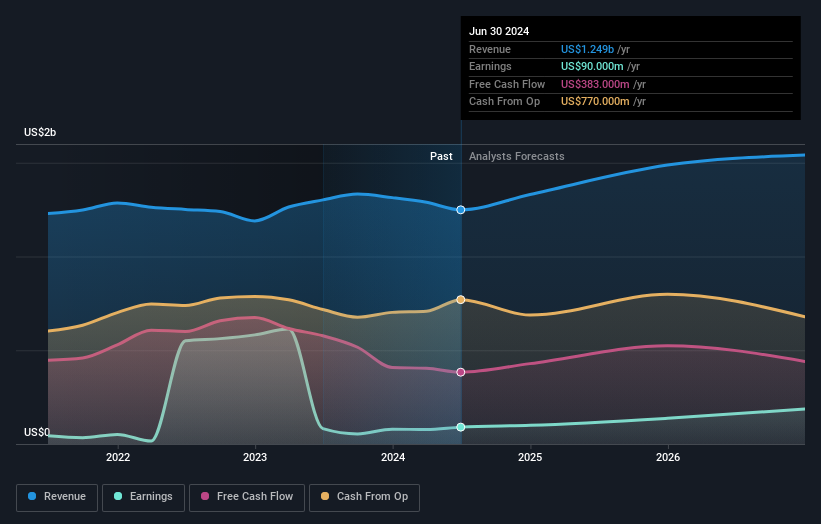Screen dimensions: 821x524
Task: Click the Analysts Forecasts label
Action: tap(516, 156)
